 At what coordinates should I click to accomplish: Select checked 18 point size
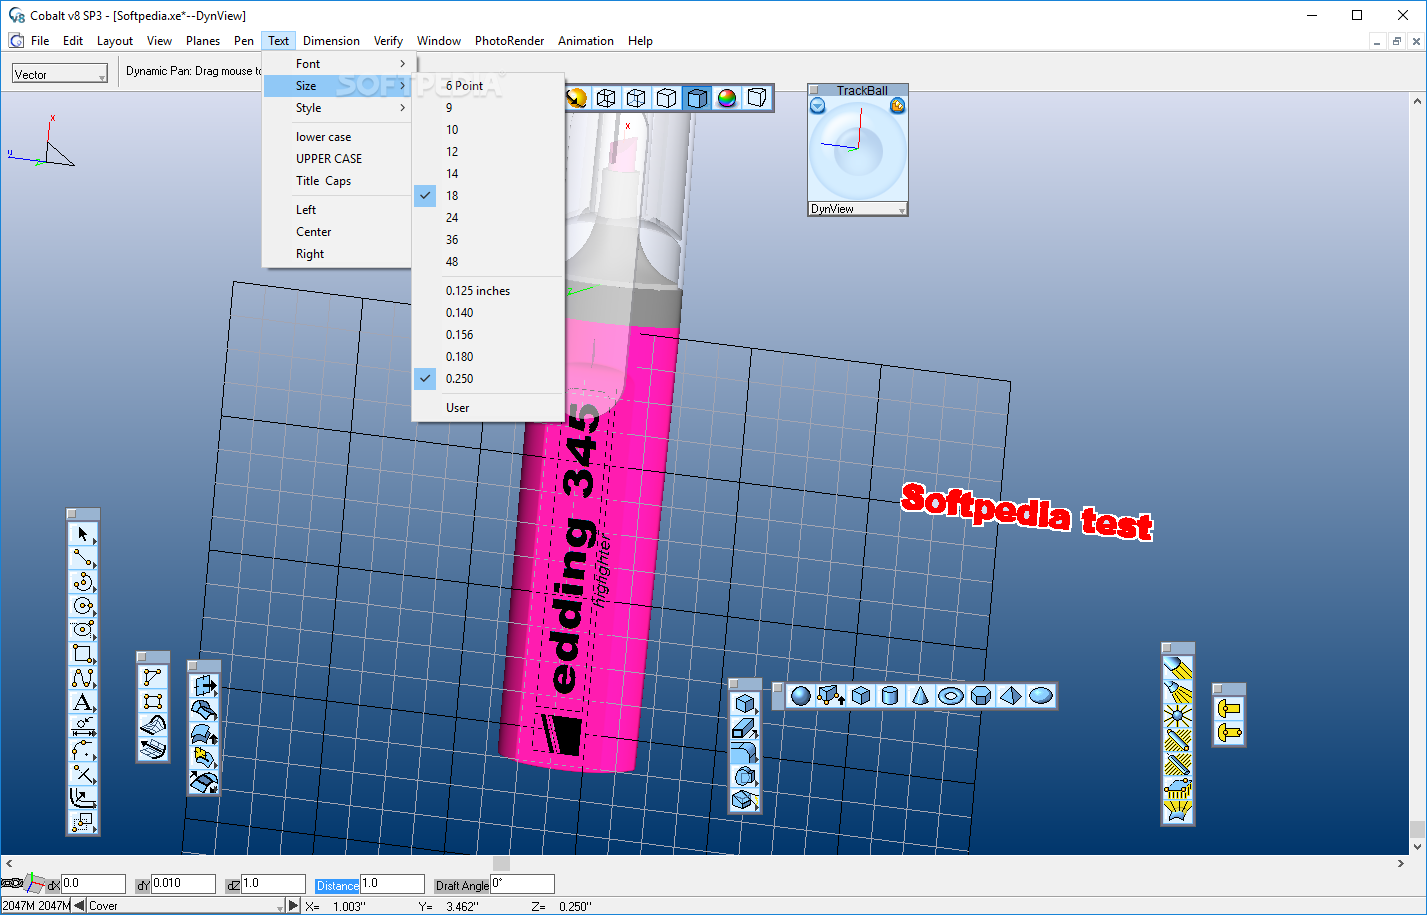(x=489, y=196)
